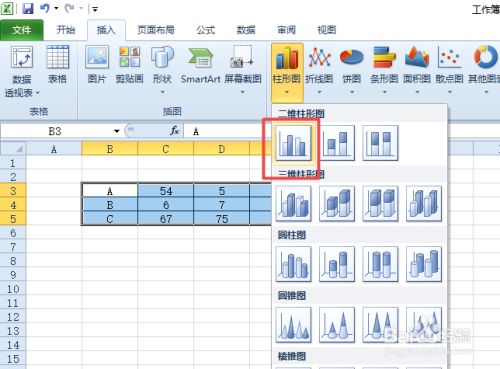Select row 6 header
Screen dimensions: 500x369
click(x=13, y=233)
